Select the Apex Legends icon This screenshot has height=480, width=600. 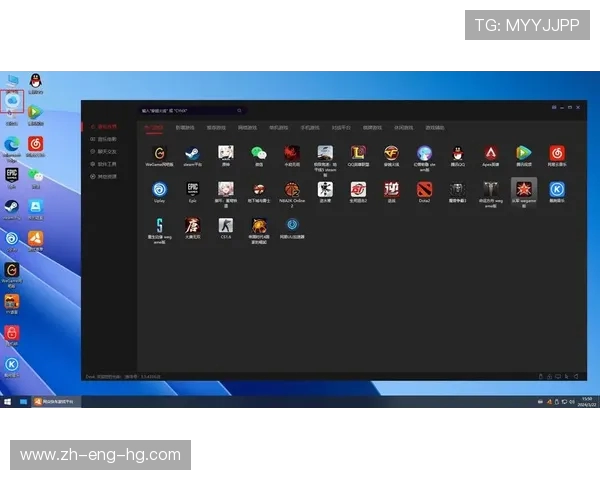[491, 153]
